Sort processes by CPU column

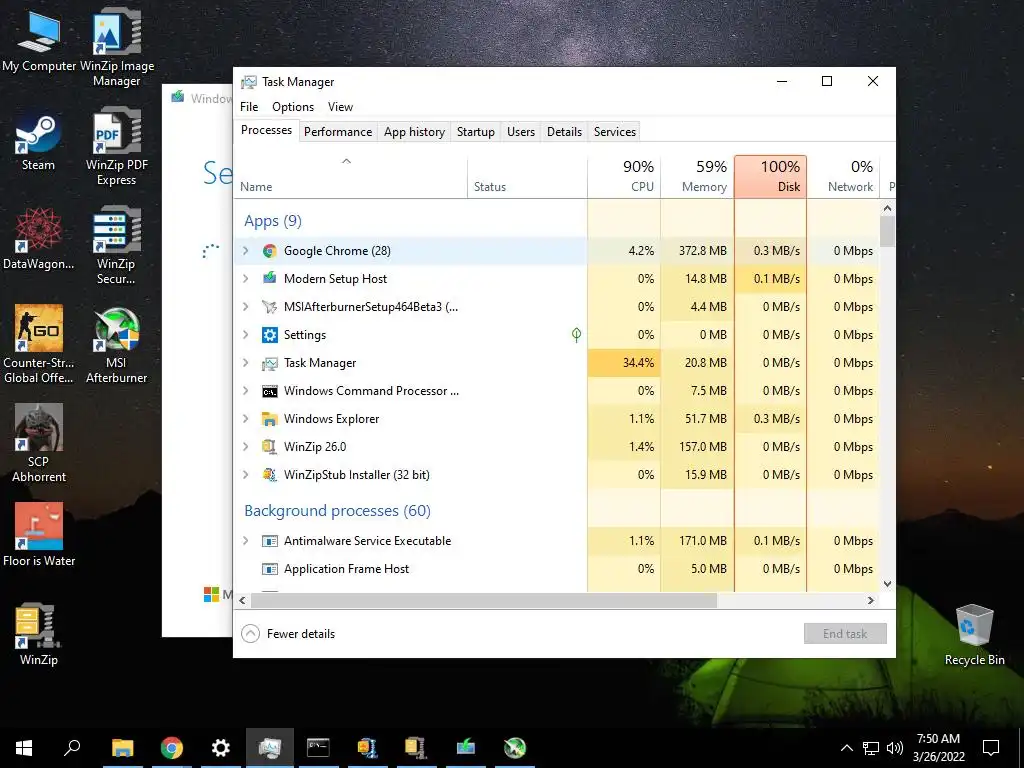pos(624,177)
